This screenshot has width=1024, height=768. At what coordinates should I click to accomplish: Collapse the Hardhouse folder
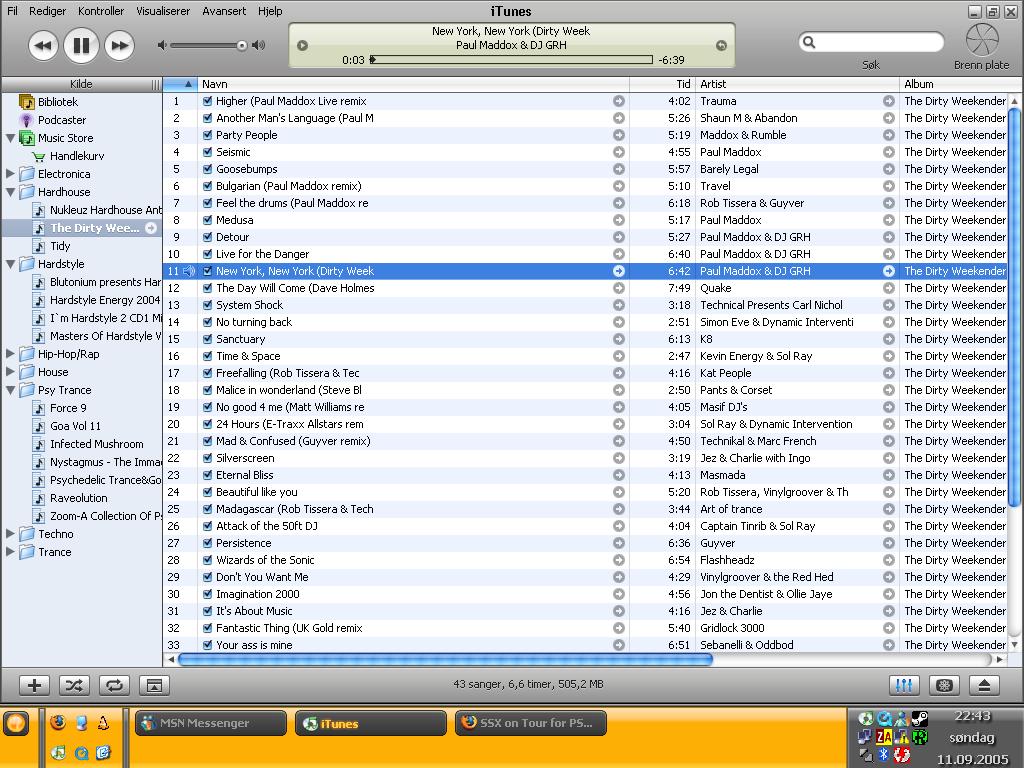[x=10, y=192]
